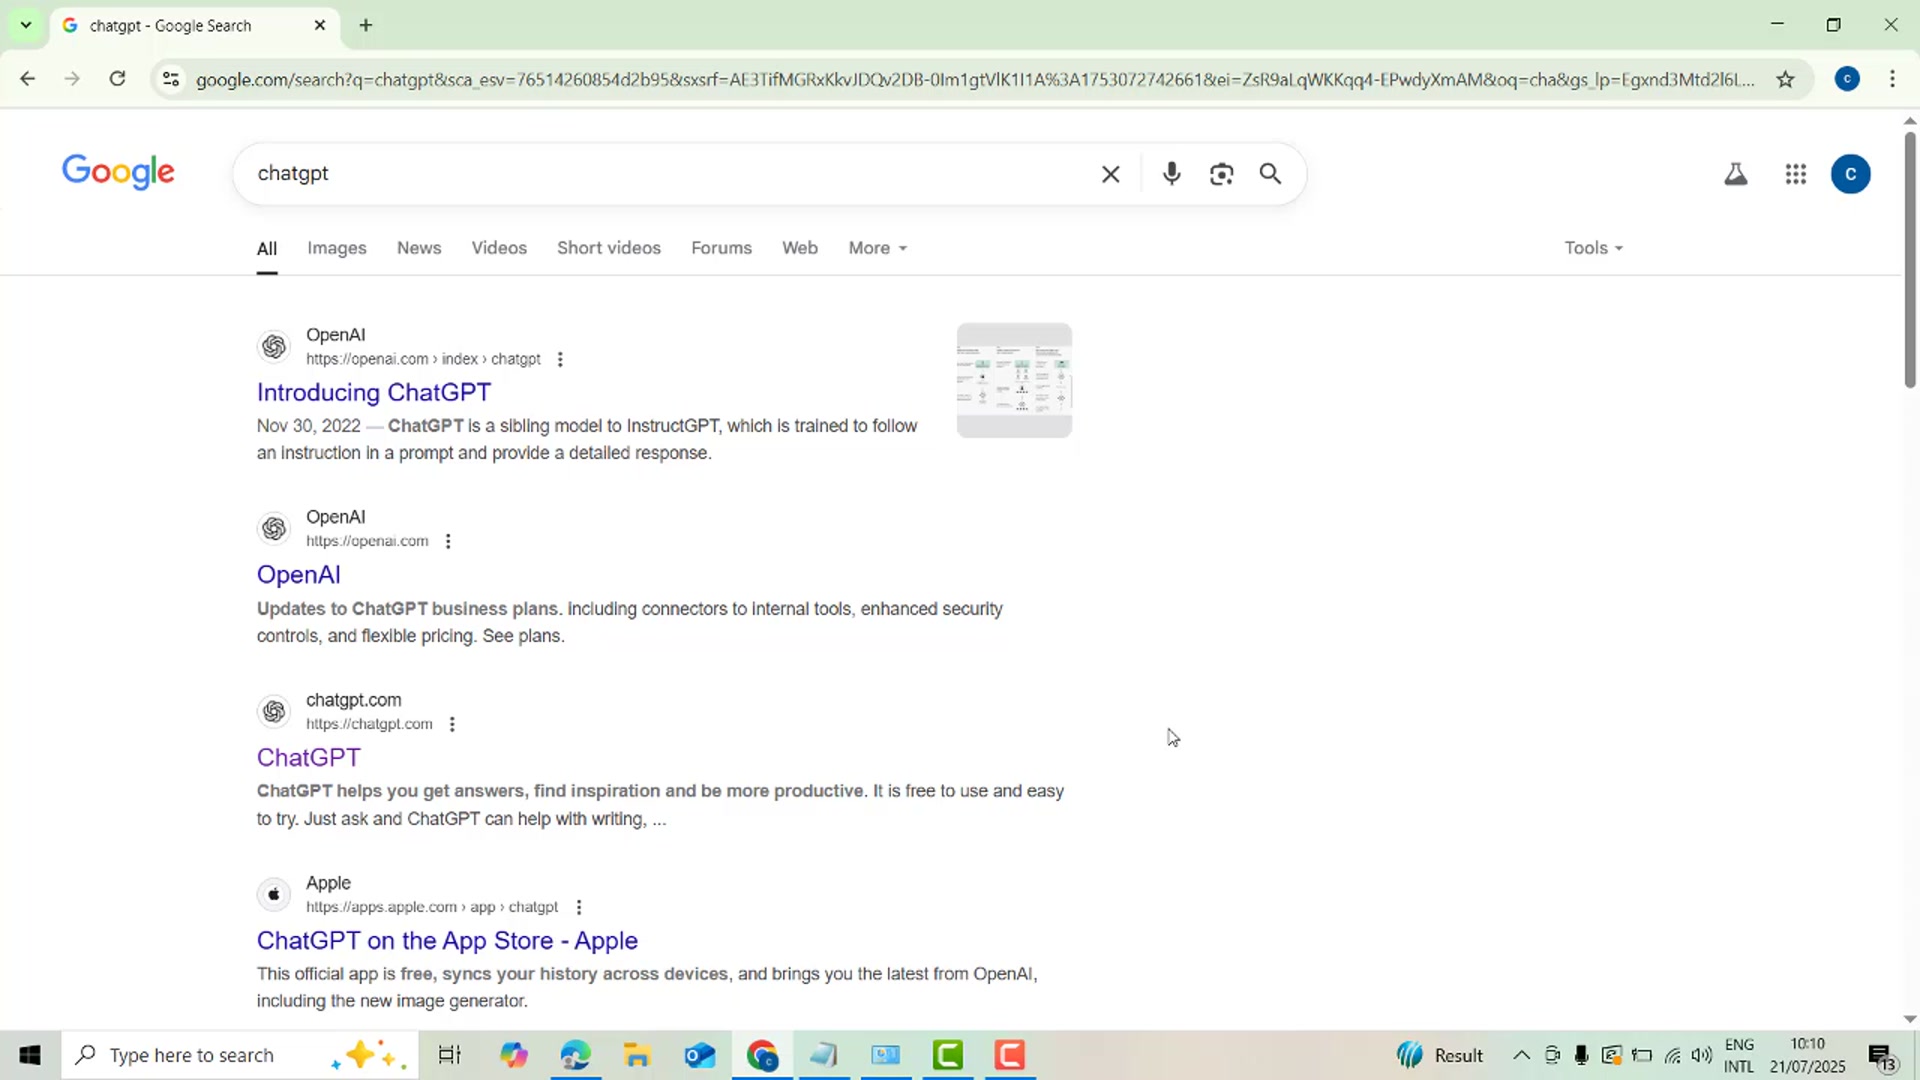Click the https://openai.com URL text
Screen dimensions: 1920x1080
tap(367, 541)
